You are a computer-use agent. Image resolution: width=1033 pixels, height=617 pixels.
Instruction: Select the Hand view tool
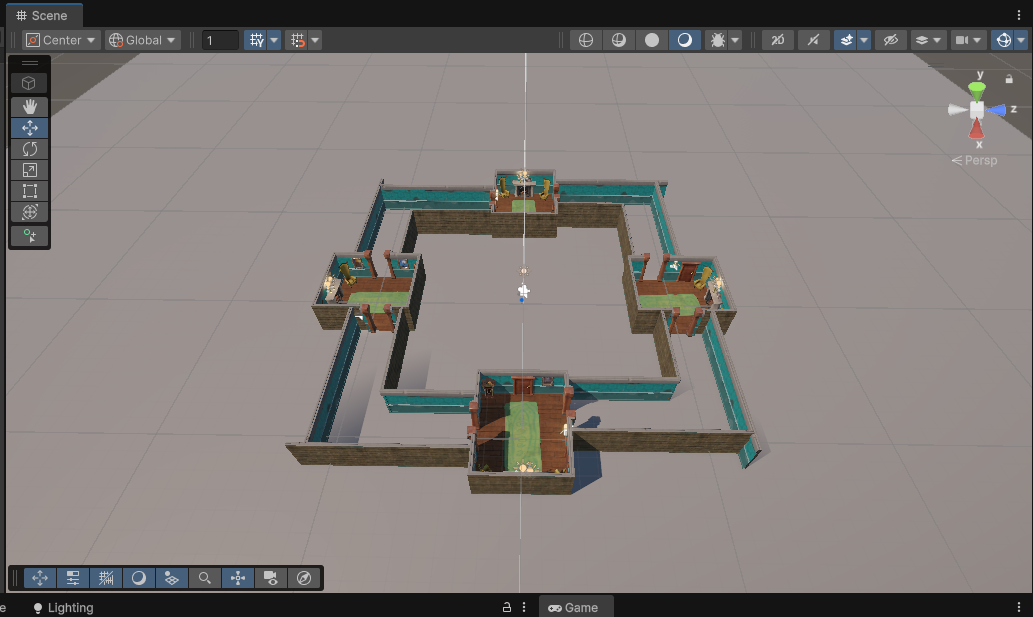(x=29, y=106)
